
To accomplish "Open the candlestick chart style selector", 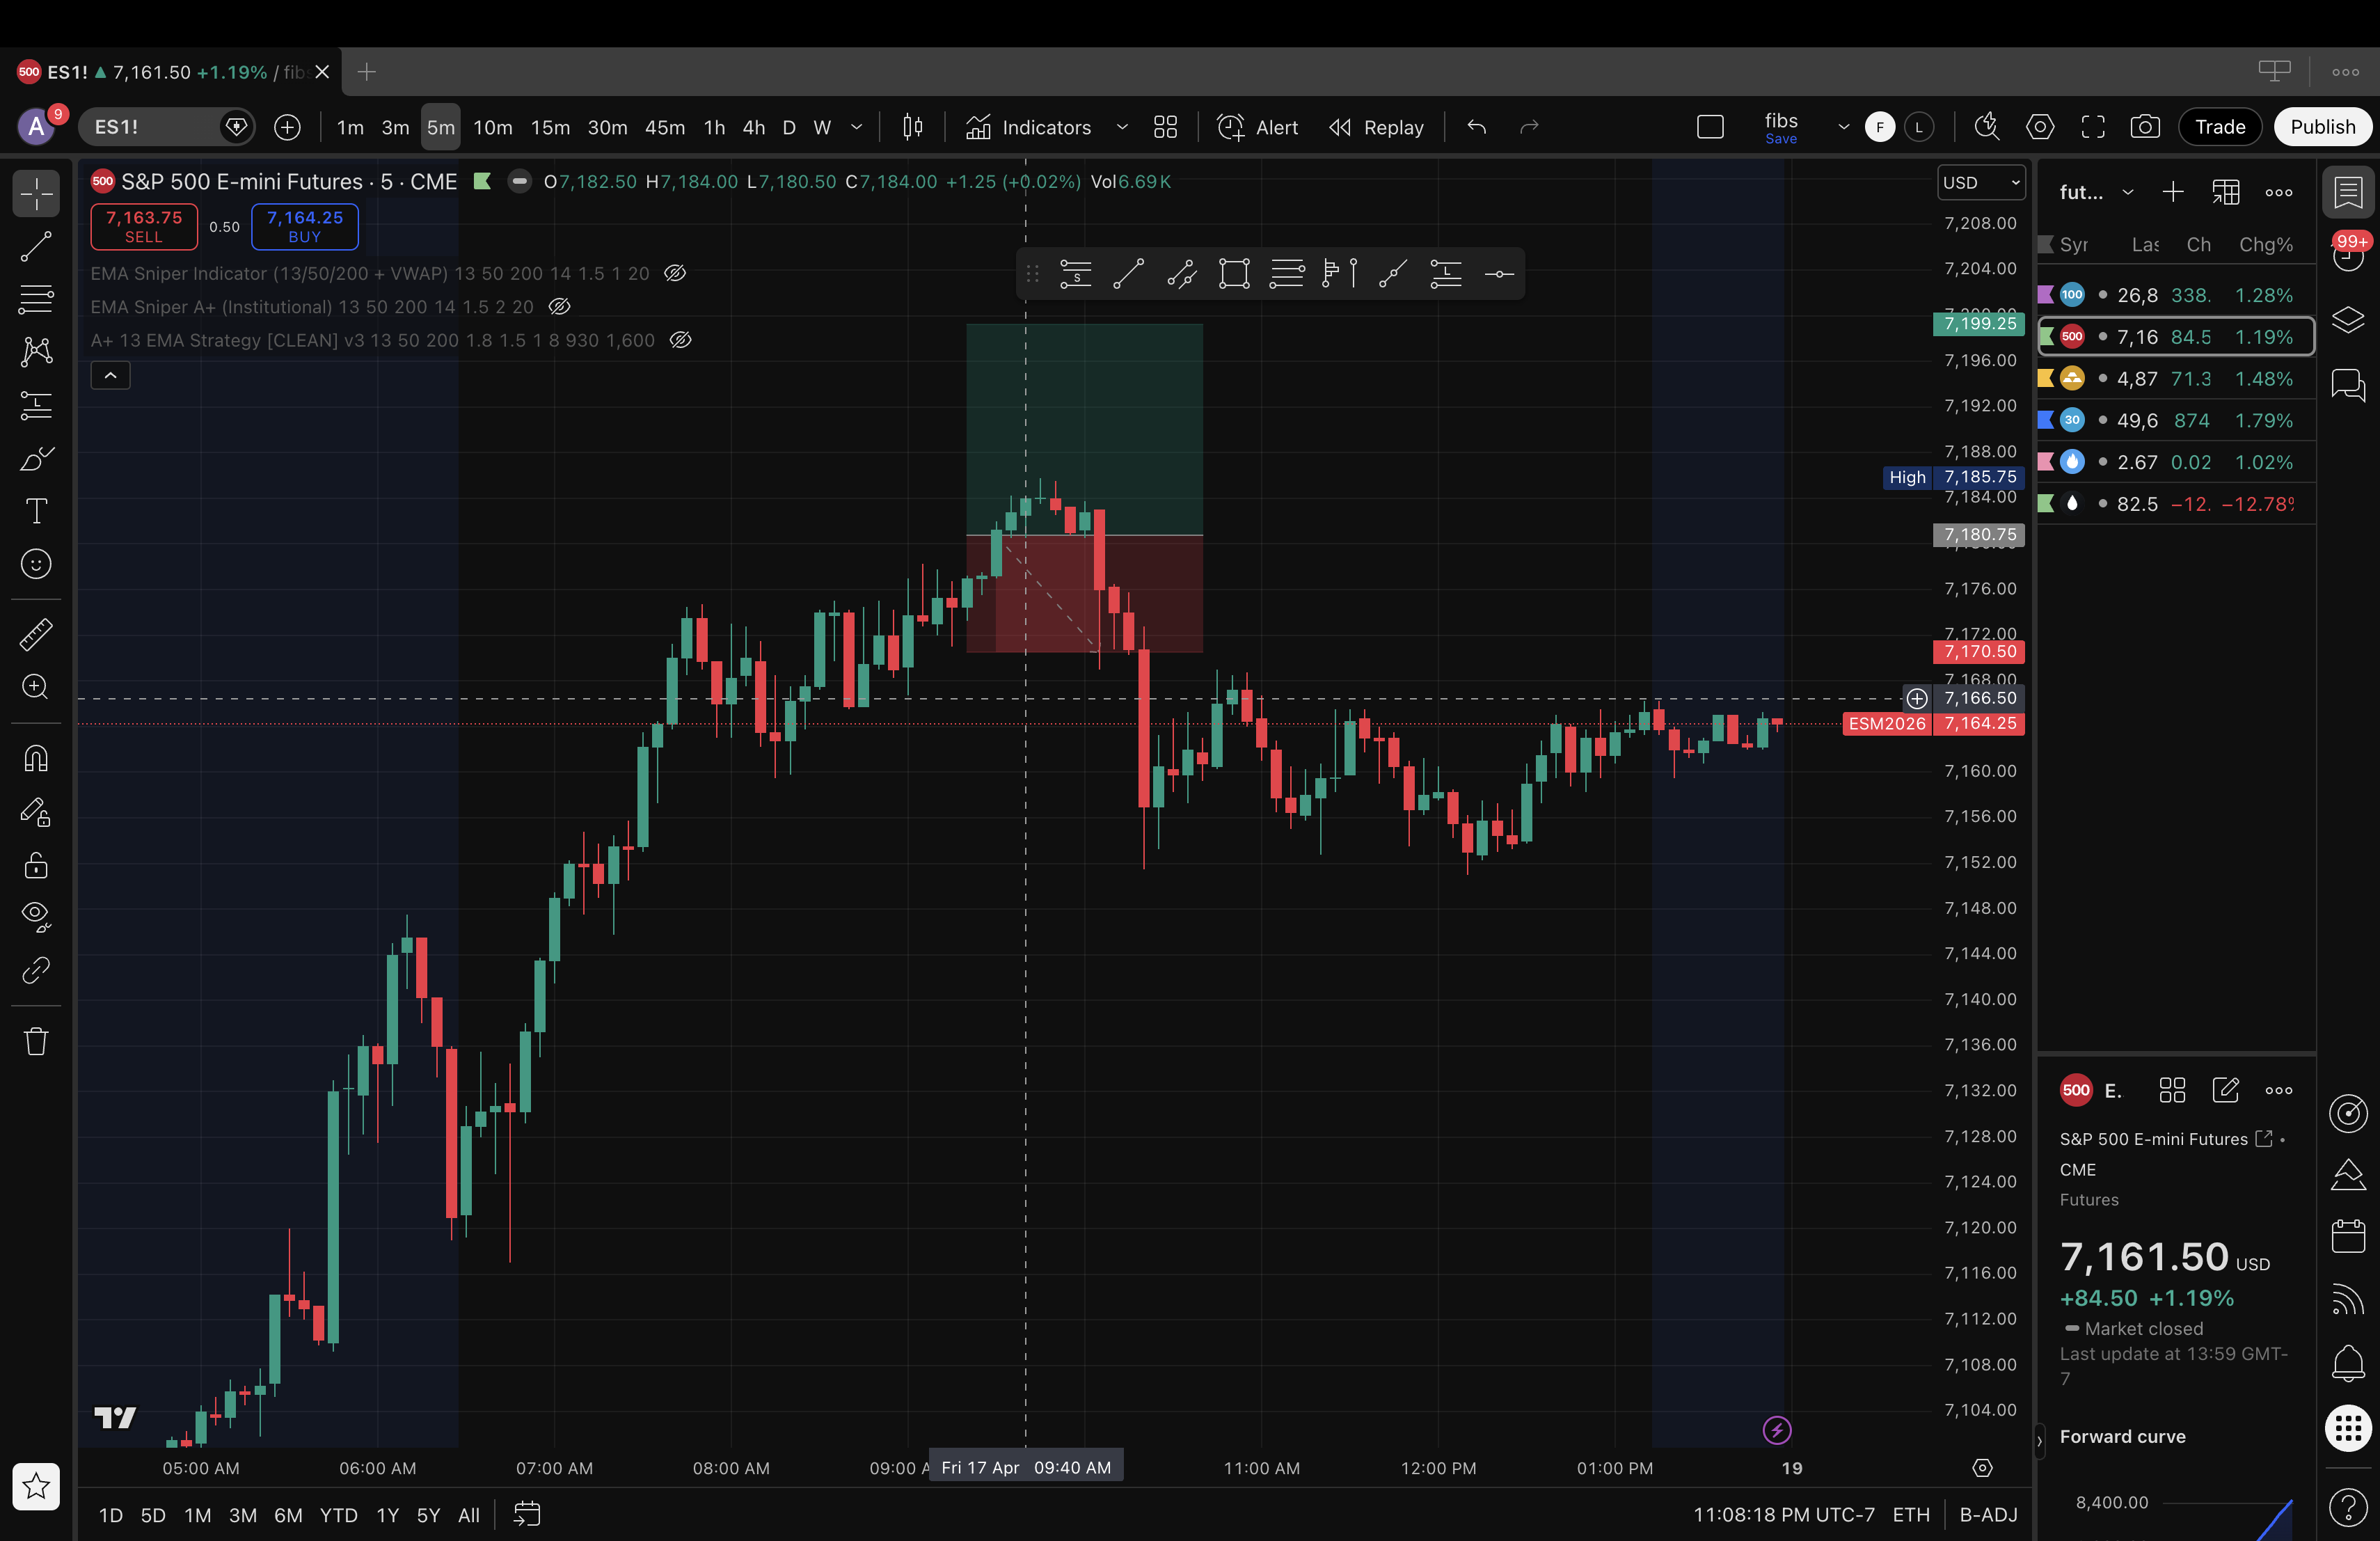I will tap(912, 127).
